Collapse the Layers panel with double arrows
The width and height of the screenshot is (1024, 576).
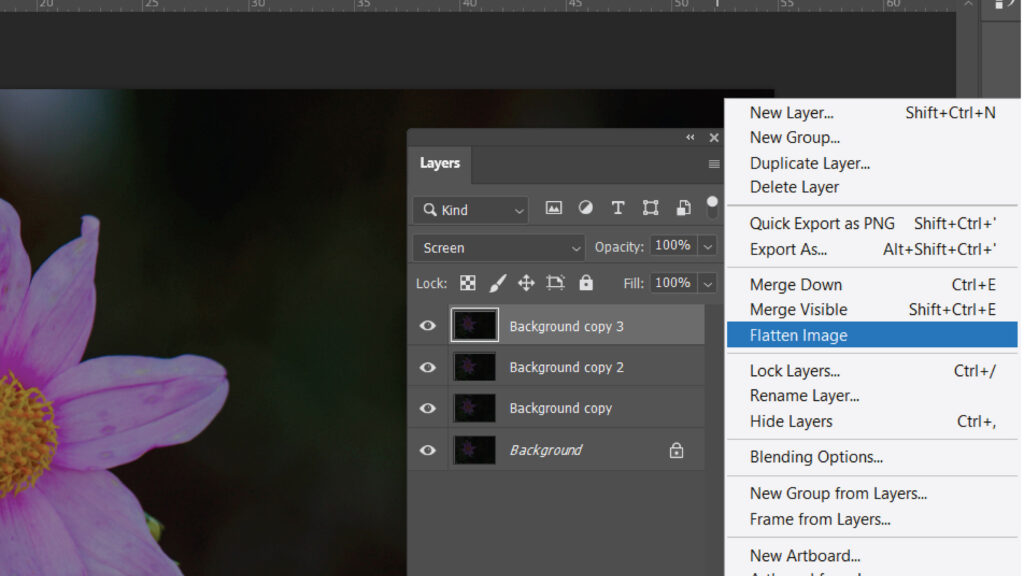(690, 137)
